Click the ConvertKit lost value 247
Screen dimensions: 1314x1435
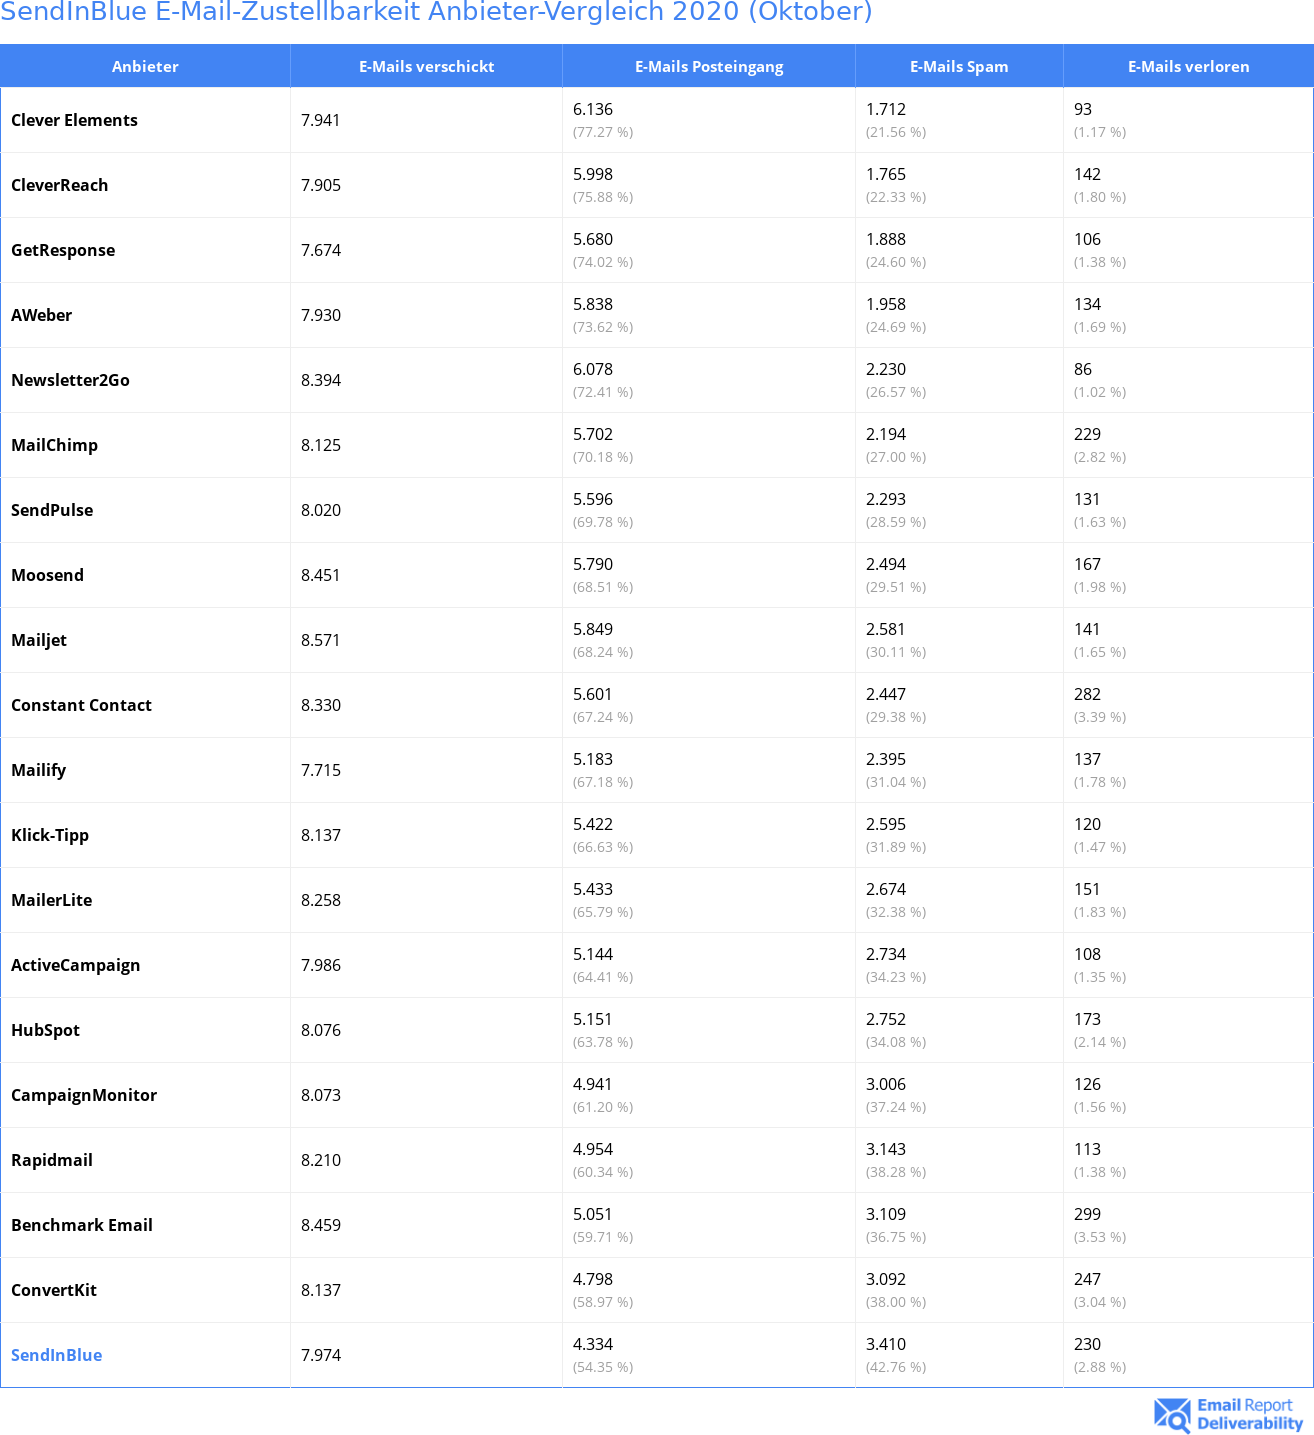pyautogui.click(x=1087, y=1279)
